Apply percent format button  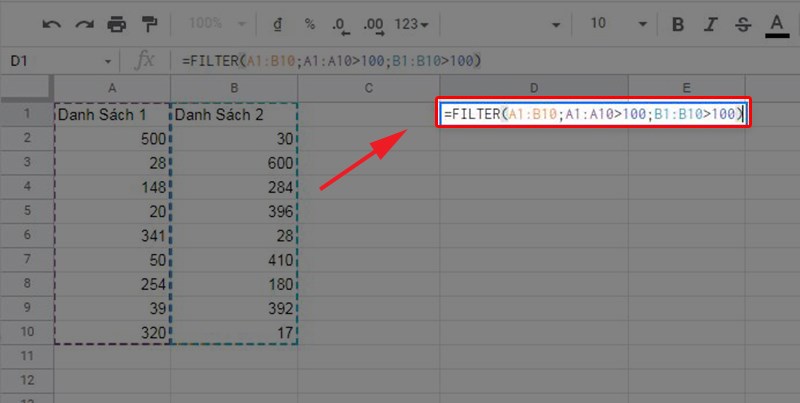[310, 23]
